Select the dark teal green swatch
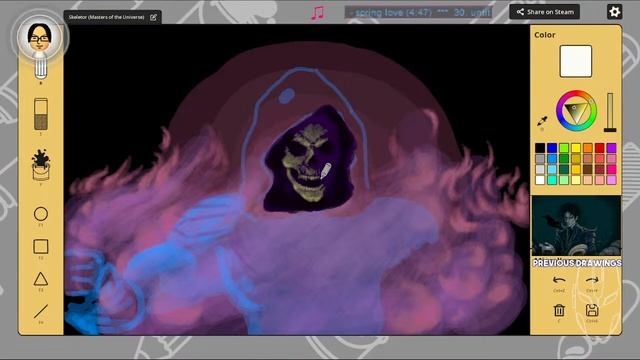The image size is (640, 360). point(564,169)
